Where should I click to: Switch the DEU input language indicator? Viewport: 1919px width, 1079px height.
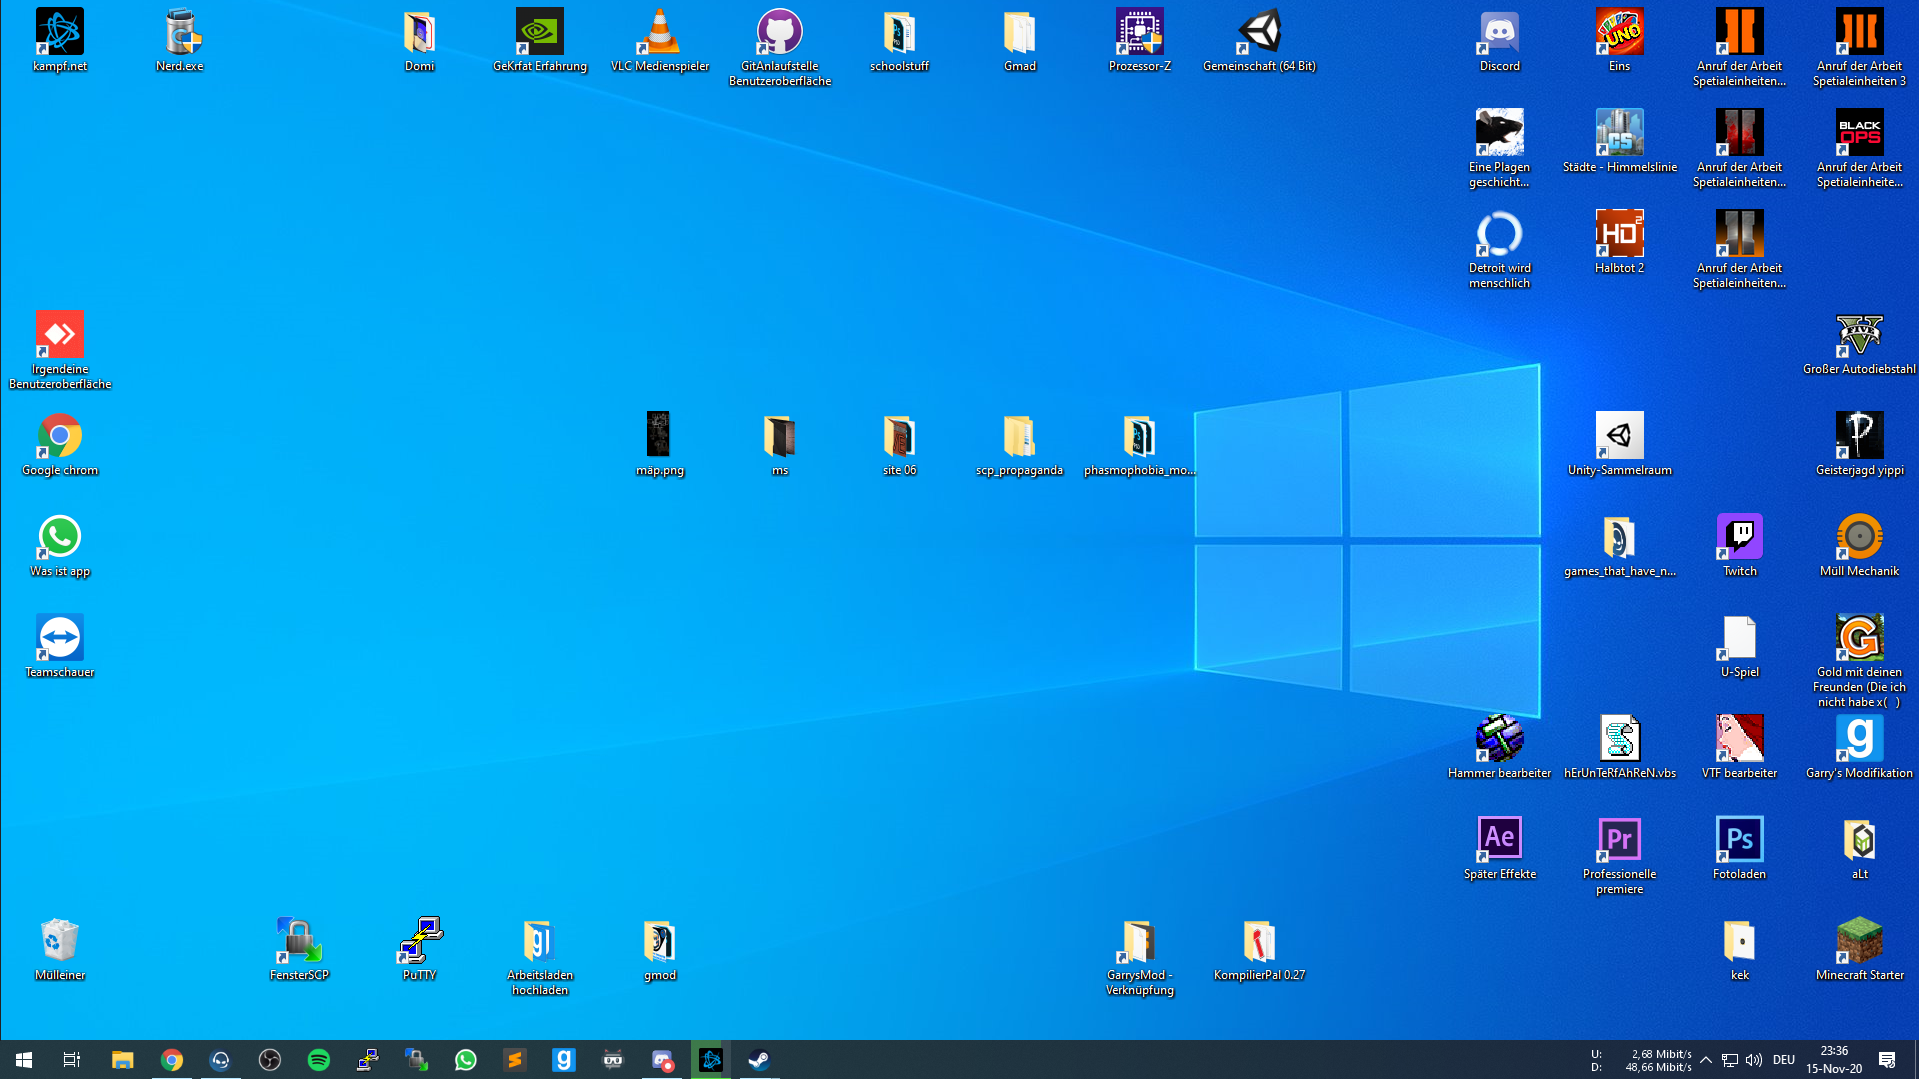1784,1060
